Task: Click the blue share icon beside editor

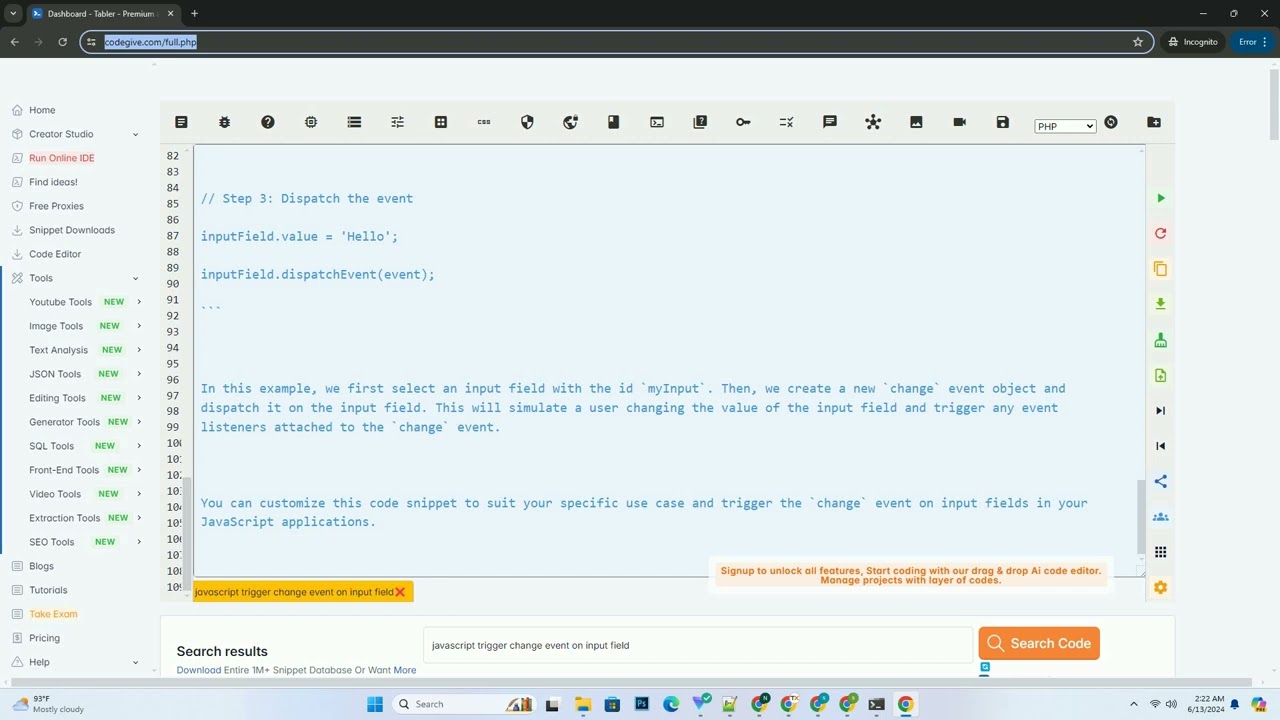Action: click(1161, 481)
